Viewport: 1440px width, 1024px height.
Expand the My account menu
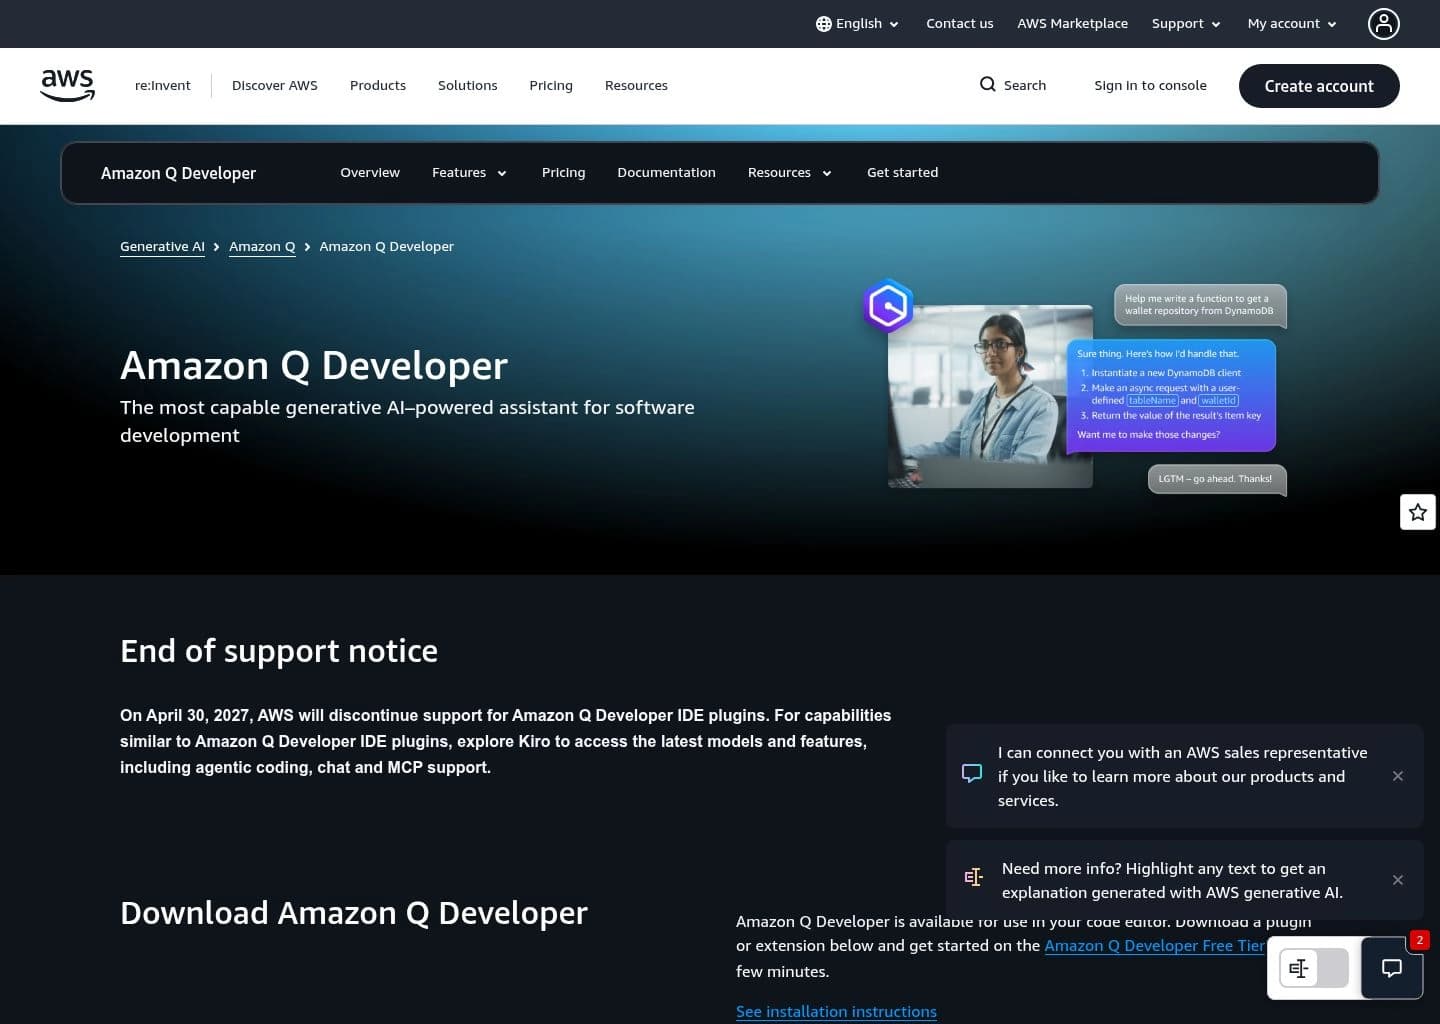[x=1292, y=24]
